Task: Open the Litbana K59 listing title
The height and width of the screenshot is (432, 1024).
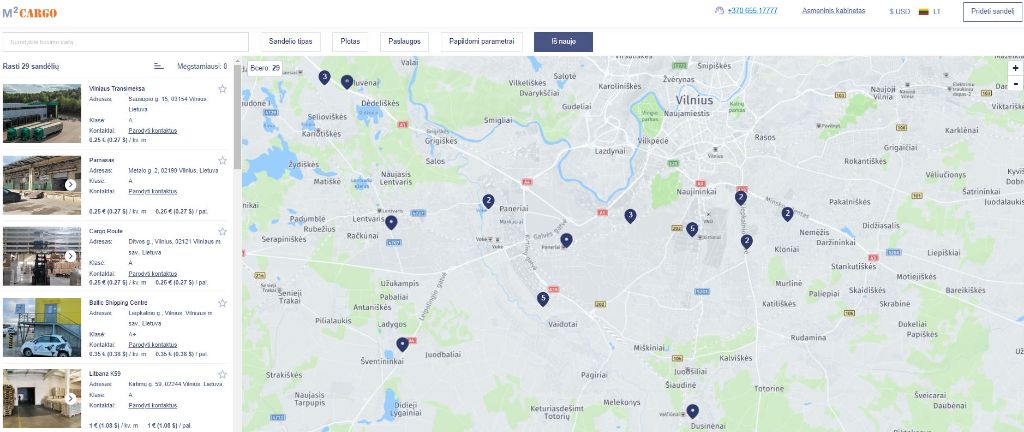Action: click(x=104, y=374)
